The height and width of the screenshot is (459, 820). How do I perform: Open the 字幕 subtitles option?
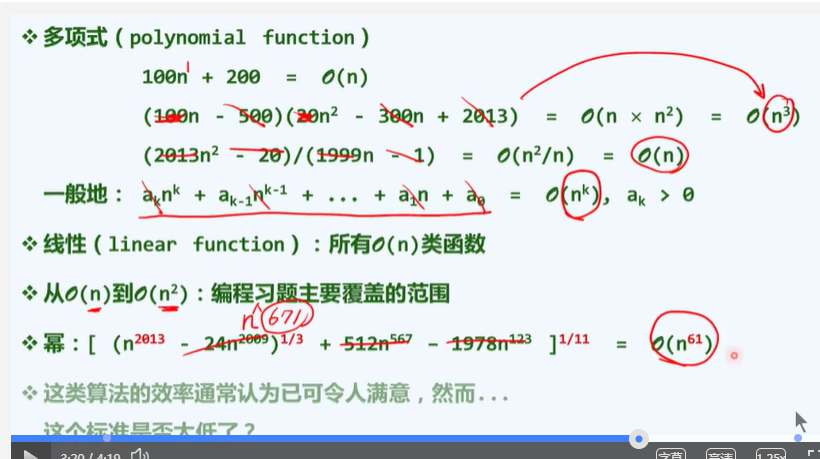[670, 454]
